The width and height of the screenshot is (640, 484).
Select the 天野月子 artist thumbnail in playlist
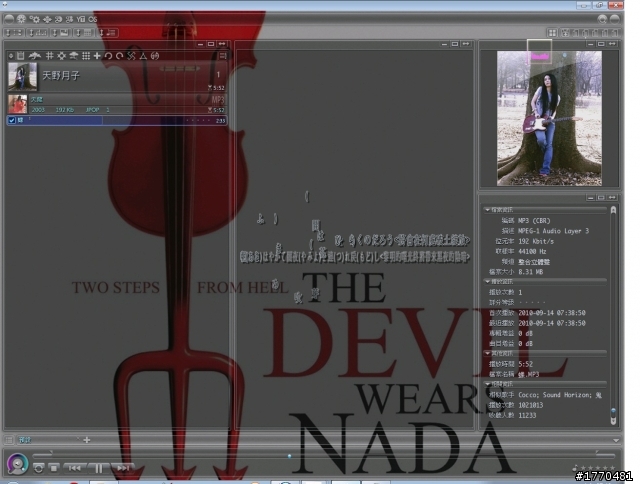pyautogui.click(x=22, y=76)
